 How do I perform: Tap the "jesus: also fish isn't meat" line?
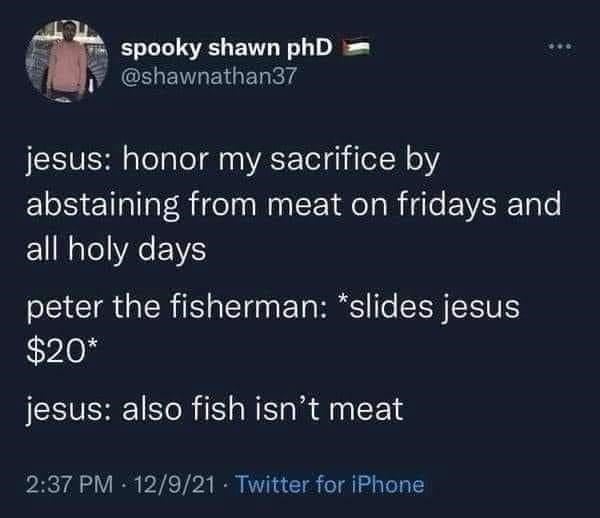click(x=214, y=410)
